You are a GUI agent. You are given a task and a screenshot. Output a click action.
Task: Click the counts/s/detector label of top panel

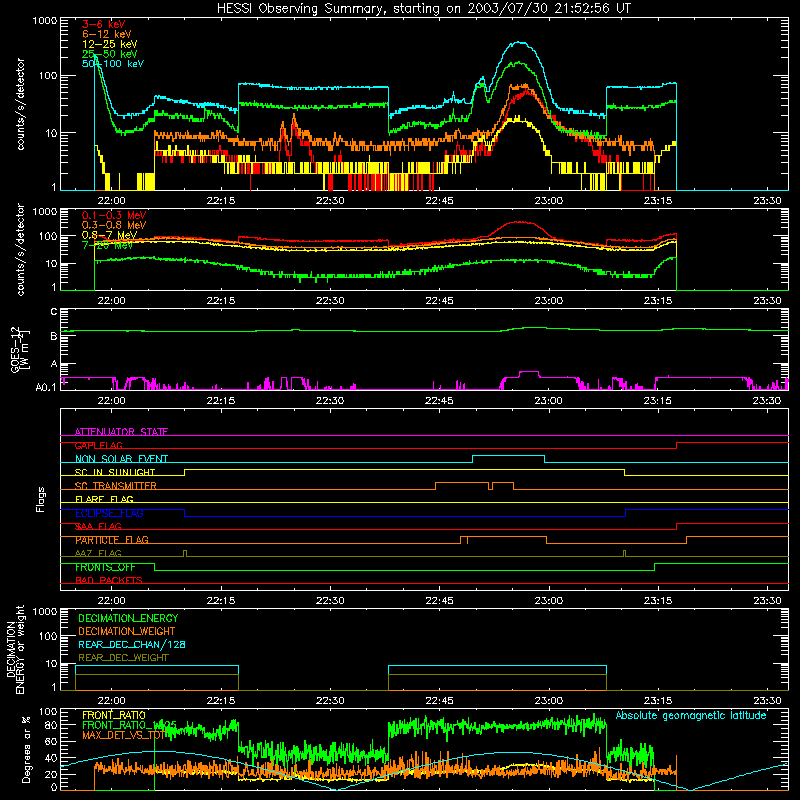pyautogui.click(x=20, y=104)
